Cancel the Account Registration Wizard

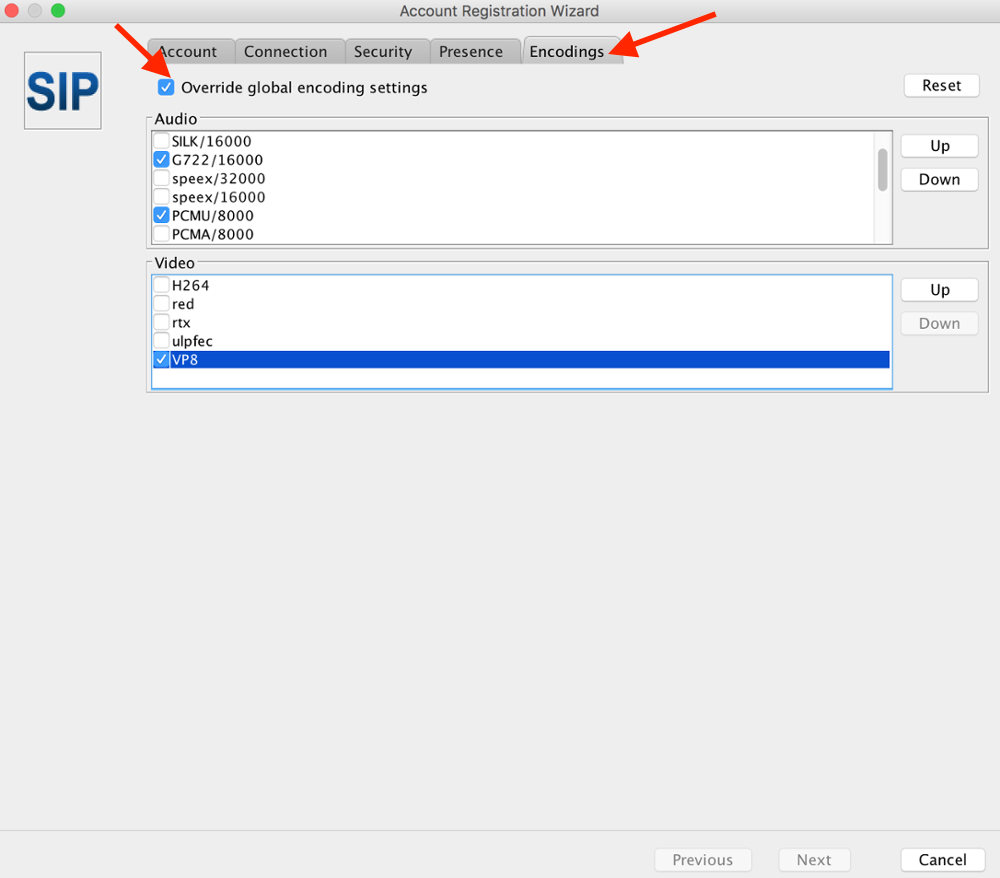tap(943, 860)
